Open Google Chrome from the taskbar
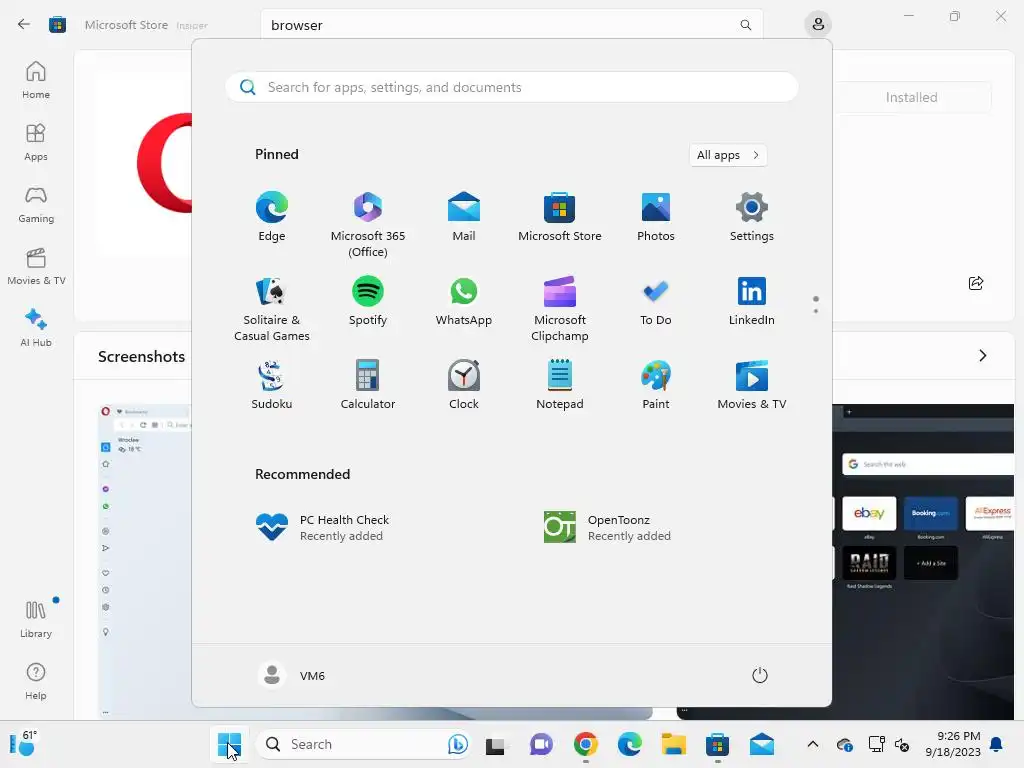 [586, 744]
